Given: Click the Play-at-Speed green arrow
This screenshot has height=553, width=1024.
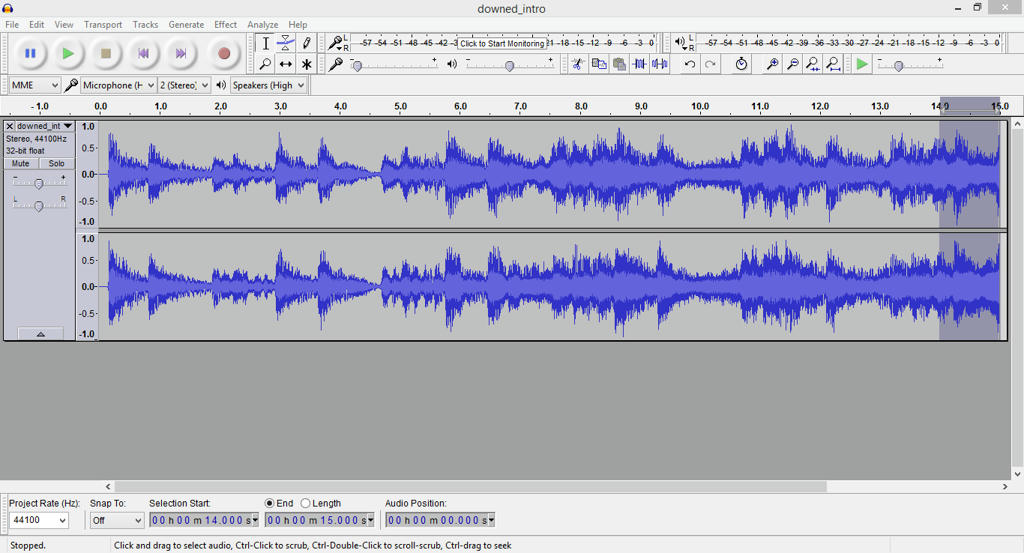Looking at the screenshot, I should 862,64.
